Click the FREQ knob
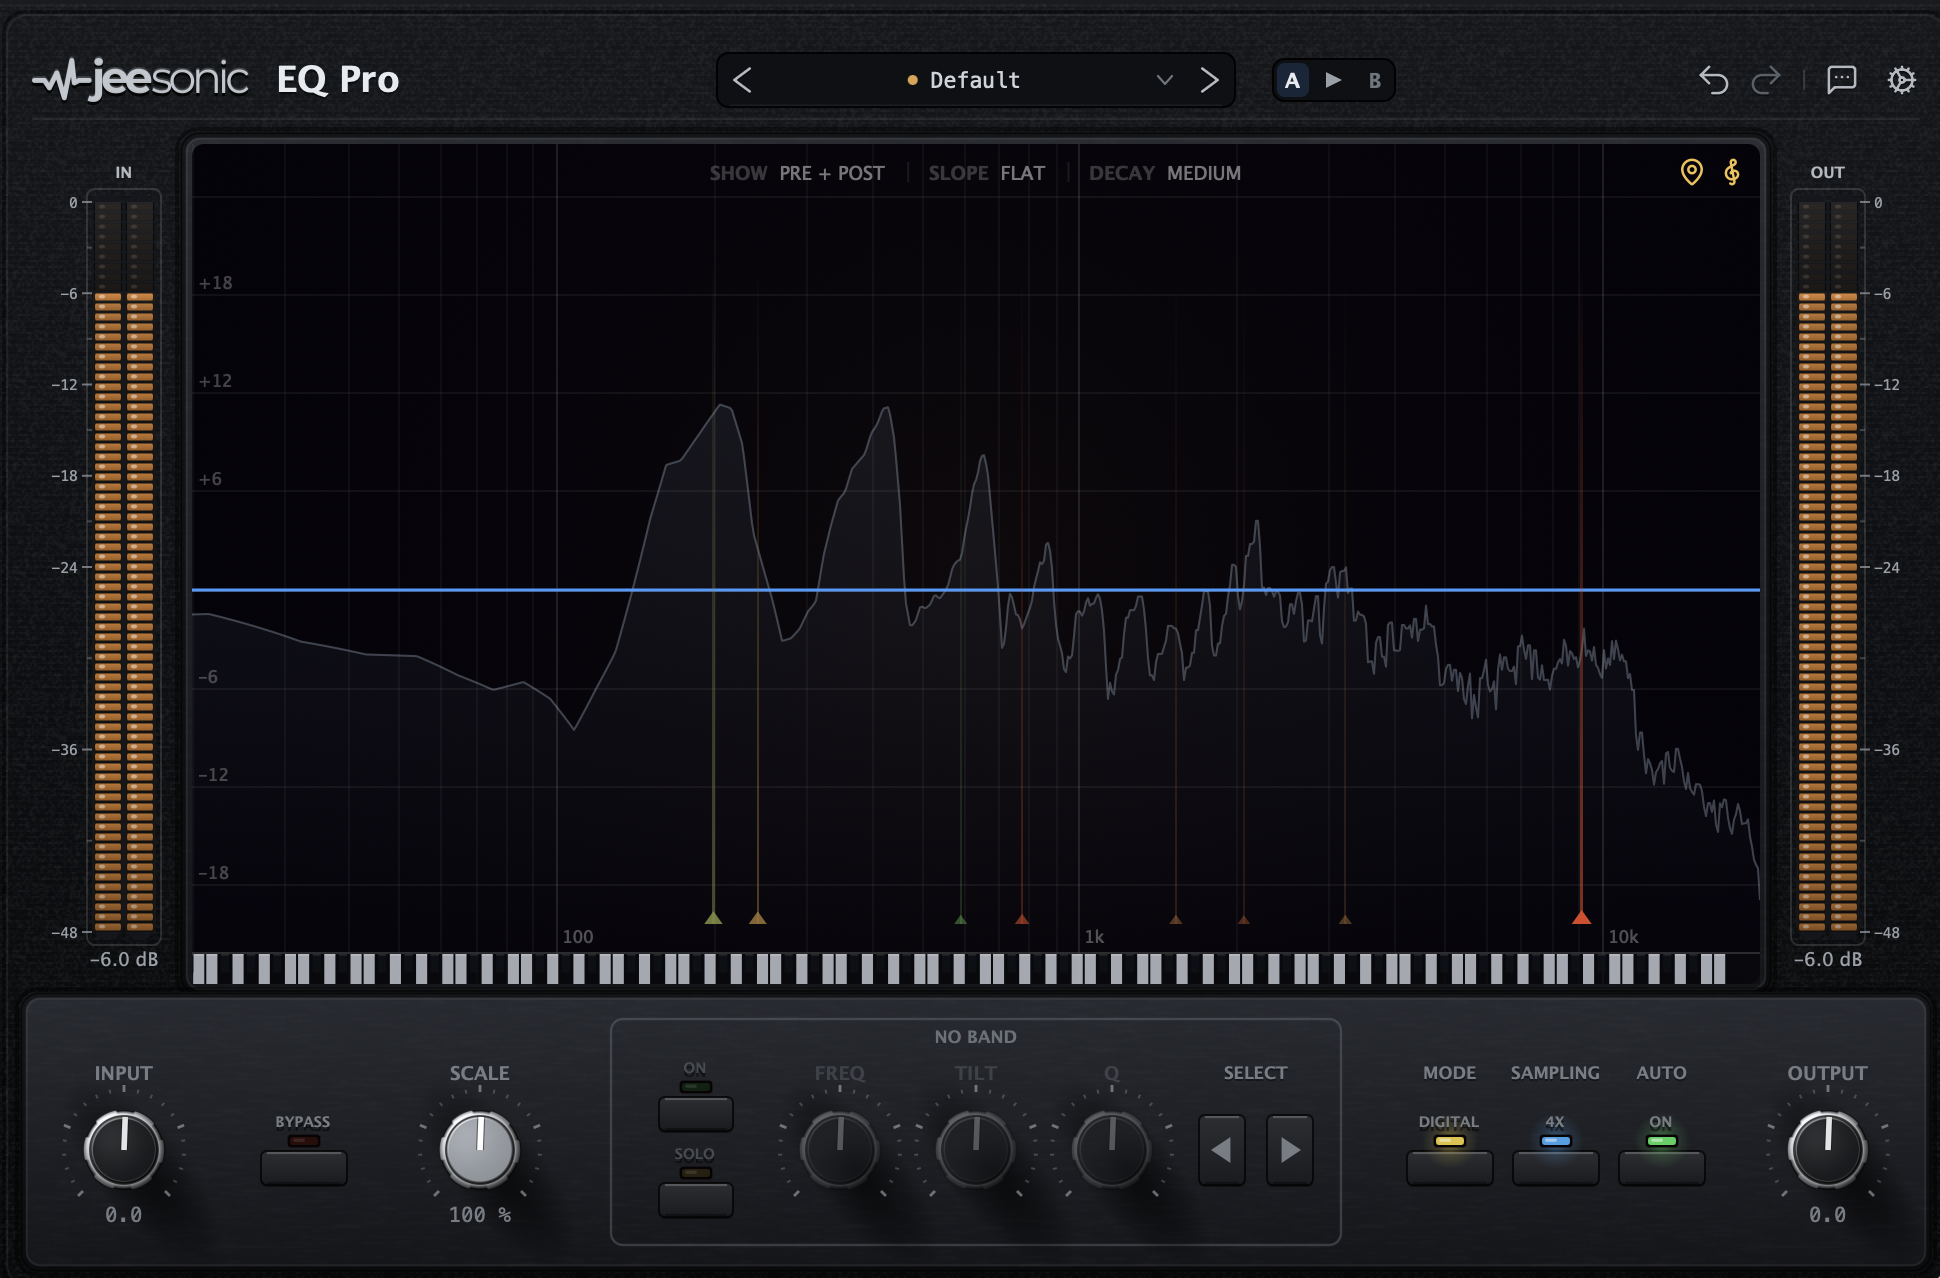This screenshot has height=1278, width=1940. (x=839, y=1149)
